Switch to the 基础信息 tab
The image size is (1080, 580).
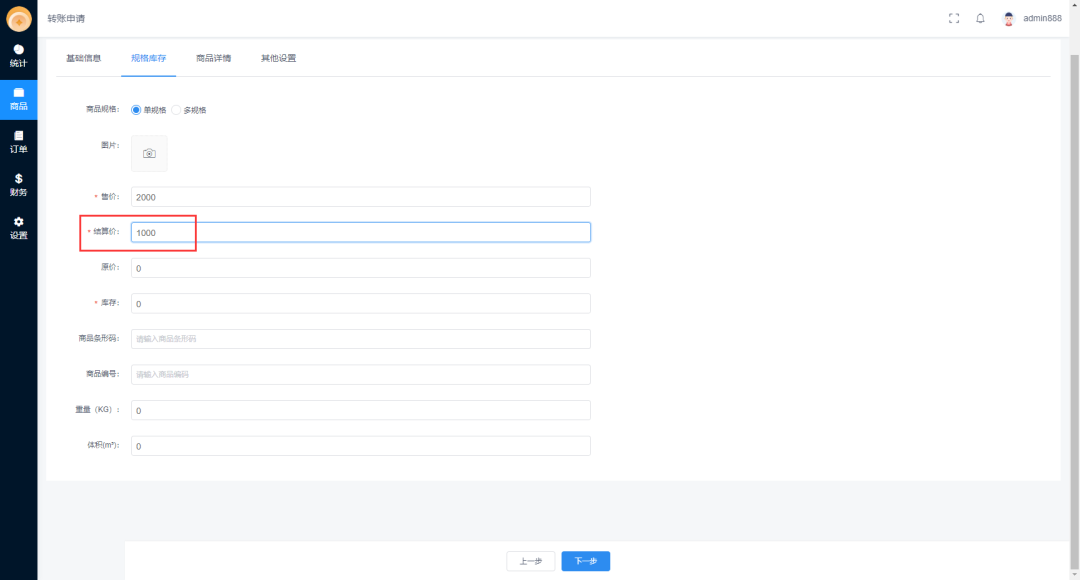[87, 57]
